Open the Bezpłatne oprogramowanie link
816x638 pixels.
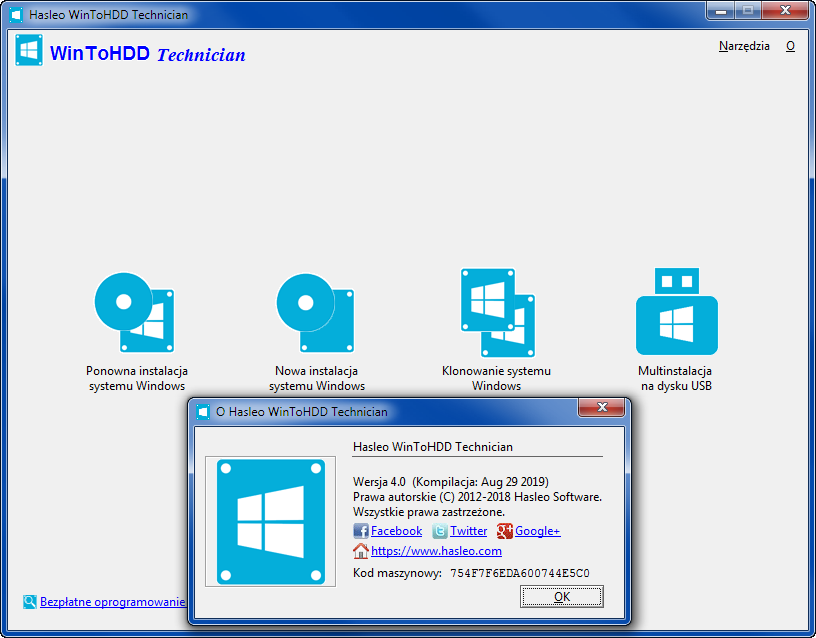pos(112,602)
